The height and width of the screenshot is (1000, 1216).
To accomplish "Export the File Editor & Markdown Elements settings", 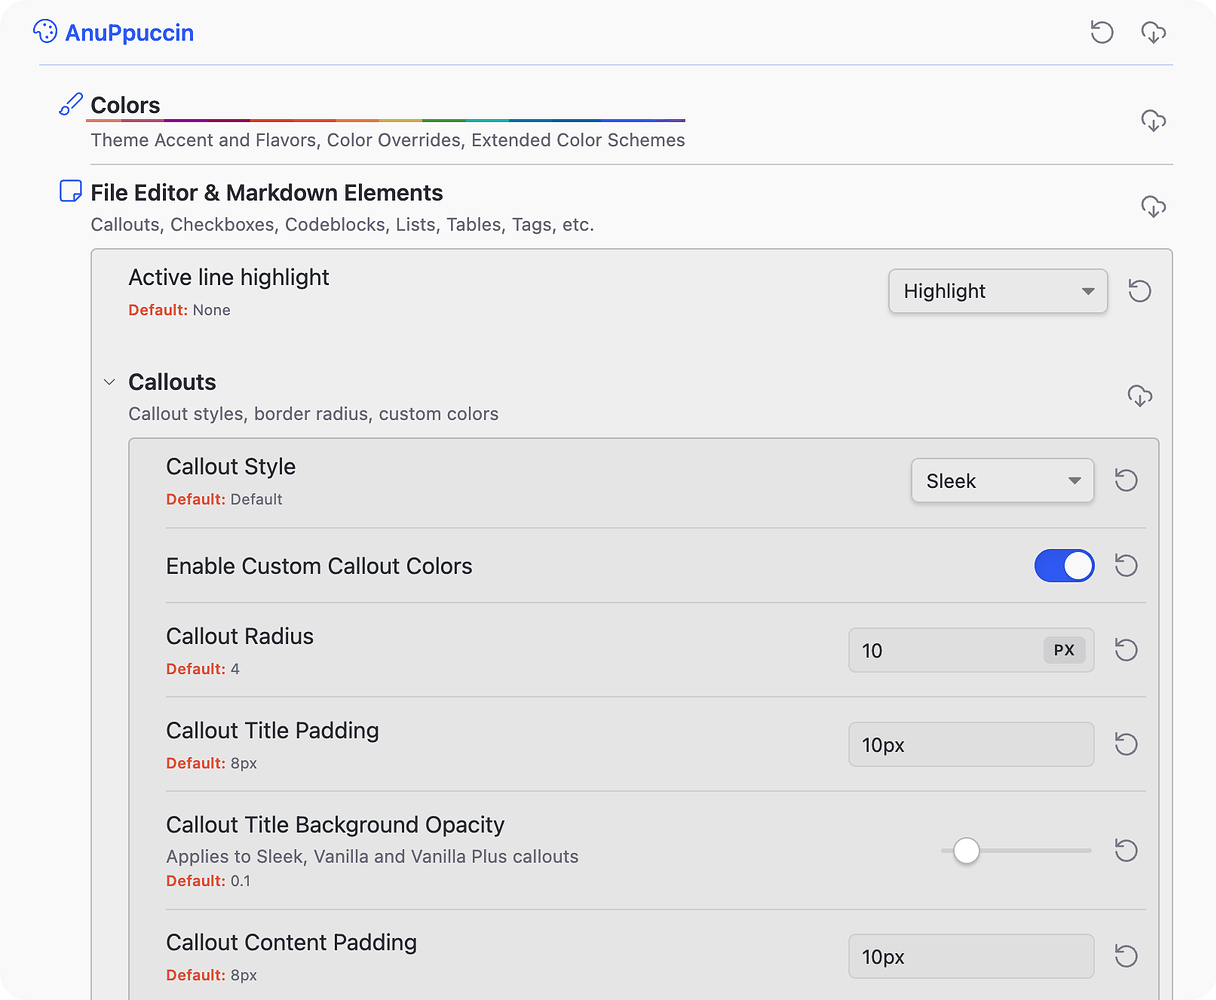I will pyautogui.click(x=1154, y=206).
